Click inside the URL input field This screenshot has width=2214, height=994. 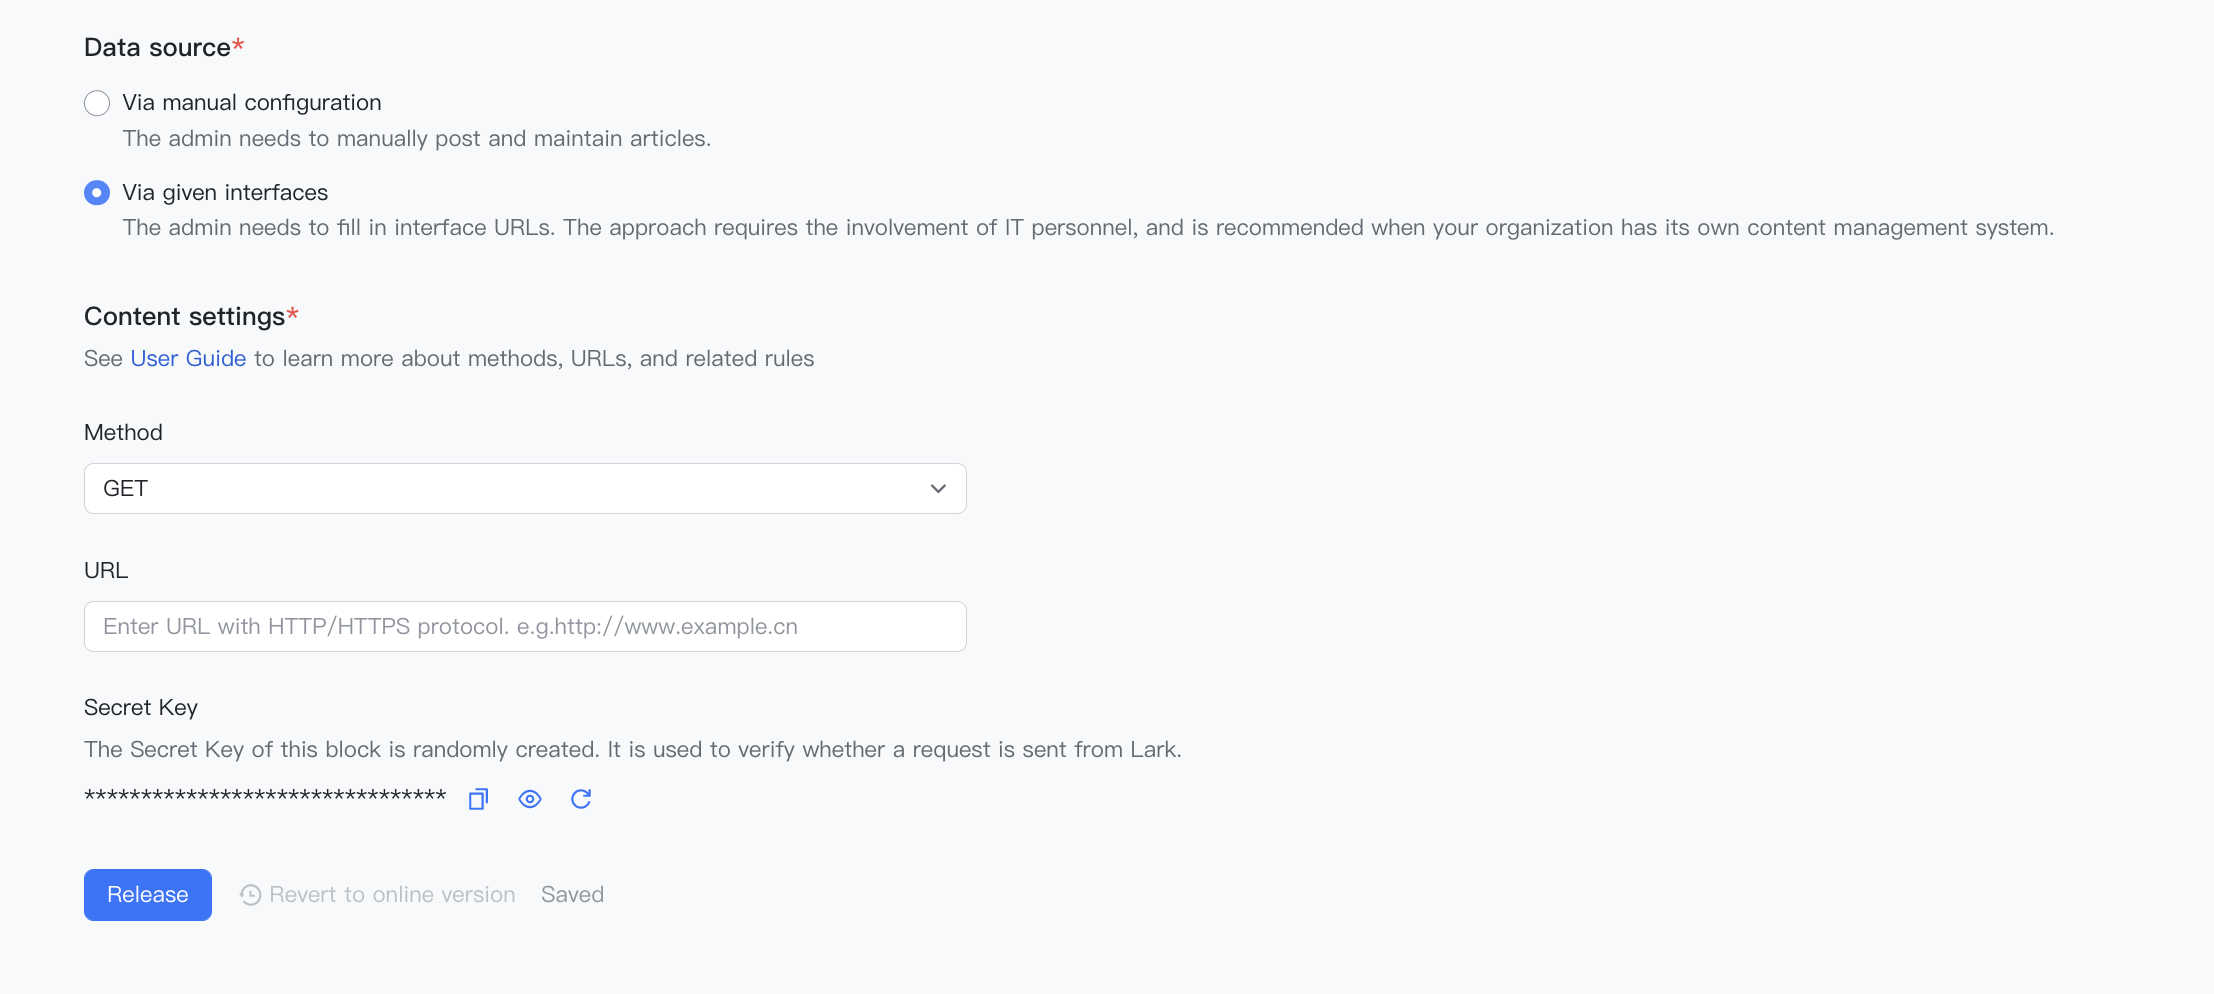525,626
